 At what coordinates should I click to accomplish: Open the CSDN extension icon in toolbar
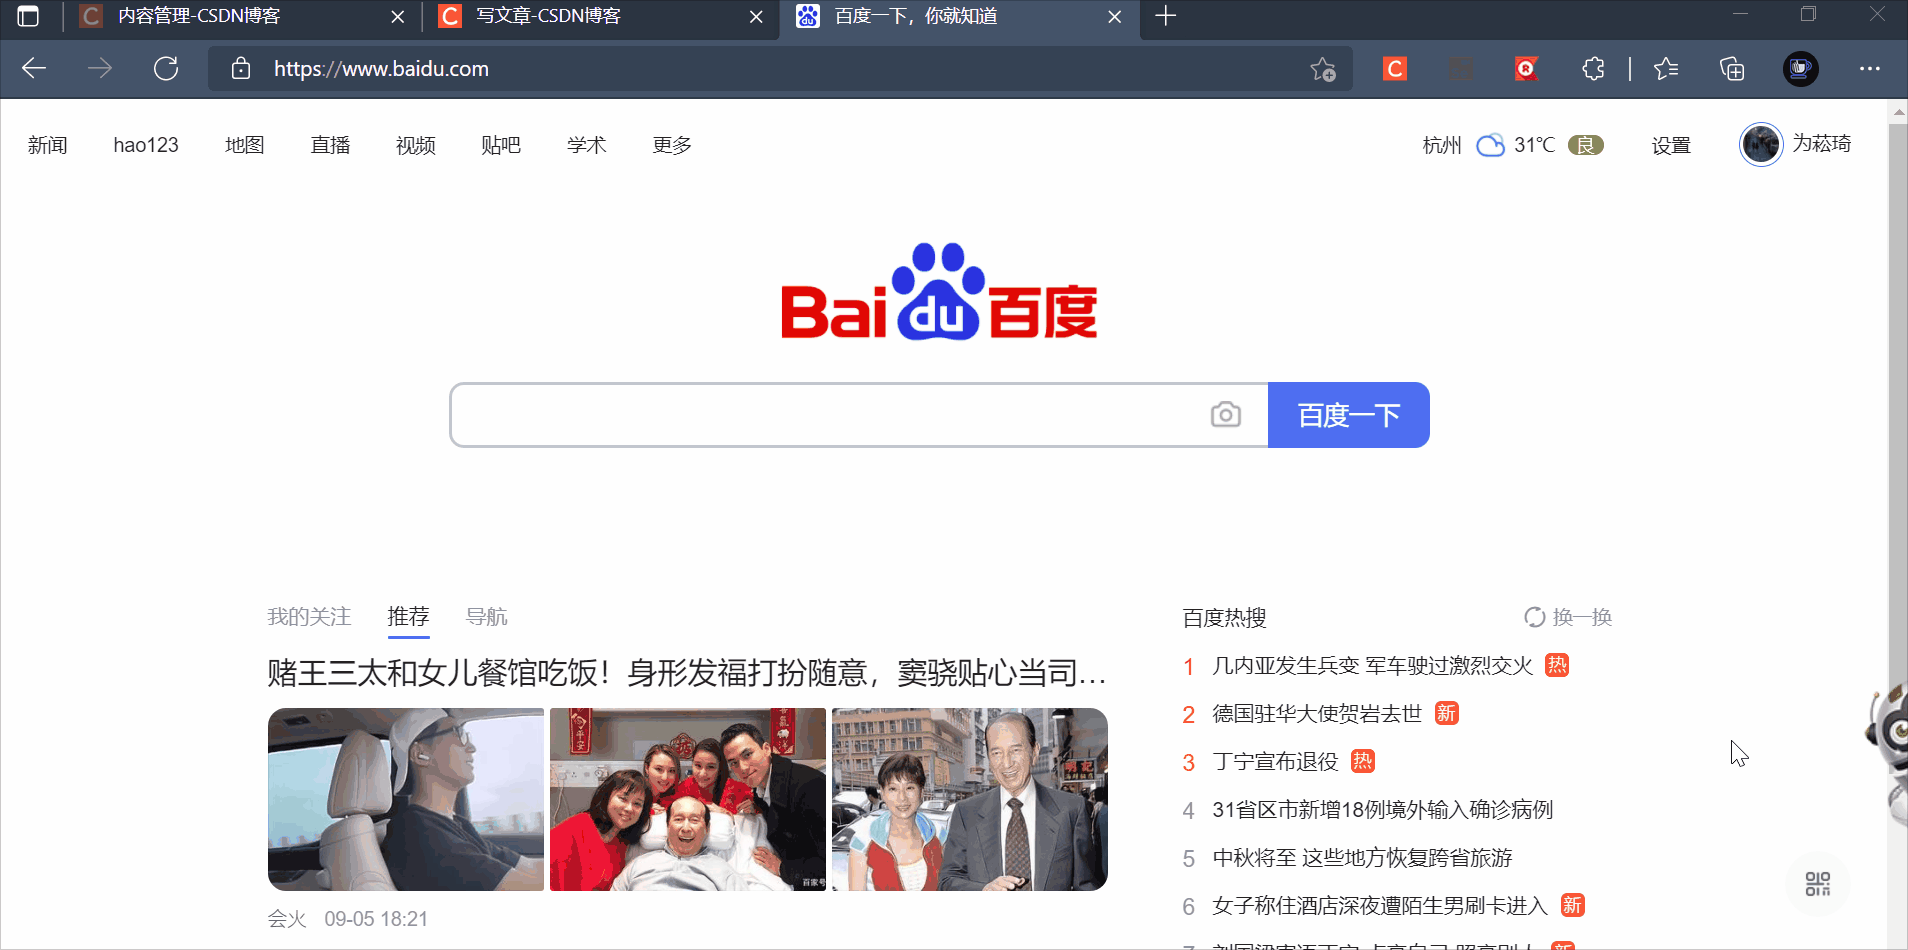point(1395,68)
